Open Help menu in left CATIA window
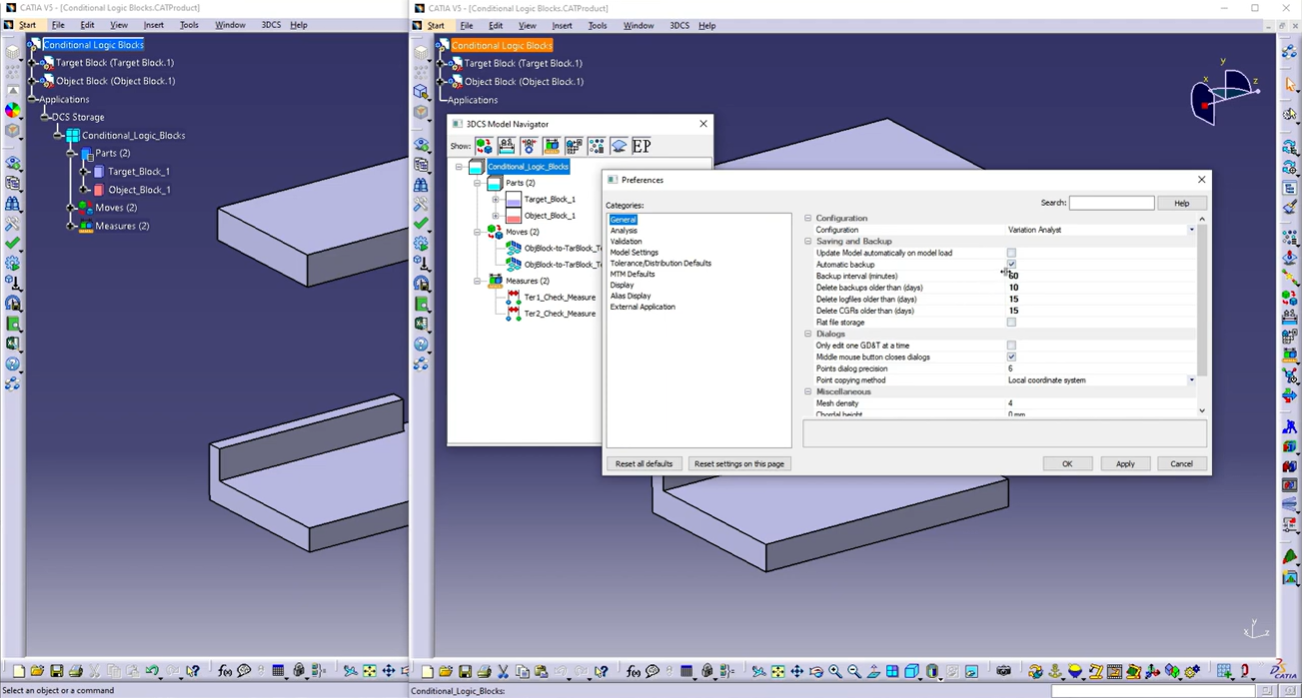Image resolution: width=1302 pixels, height=698 pixels. (x=298, y=25)
